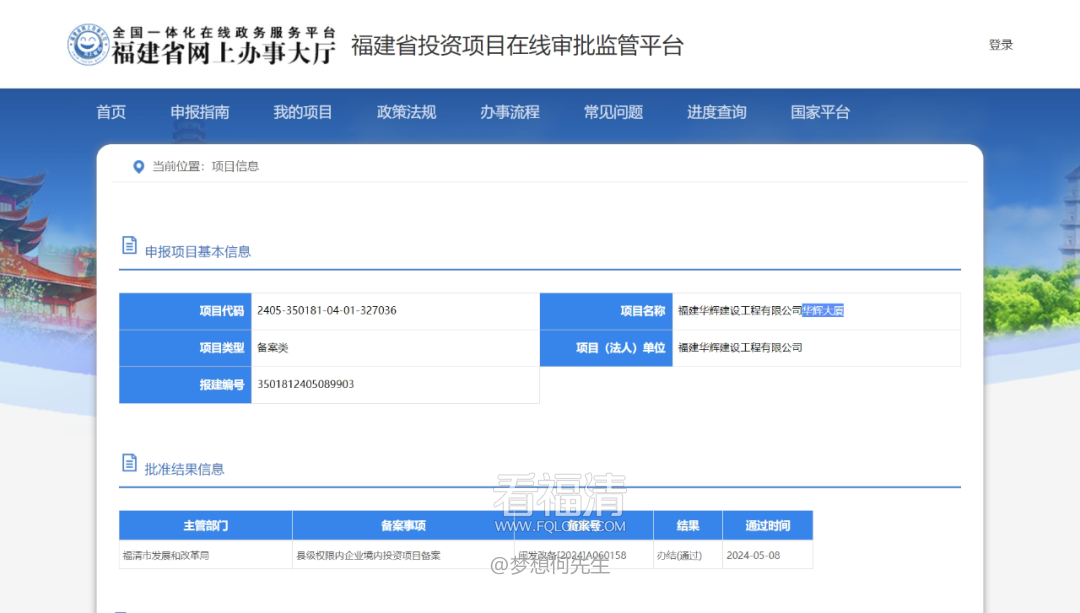Click the 福建省投资项目在线审批监管平台 title

click(x=517, y=46)
